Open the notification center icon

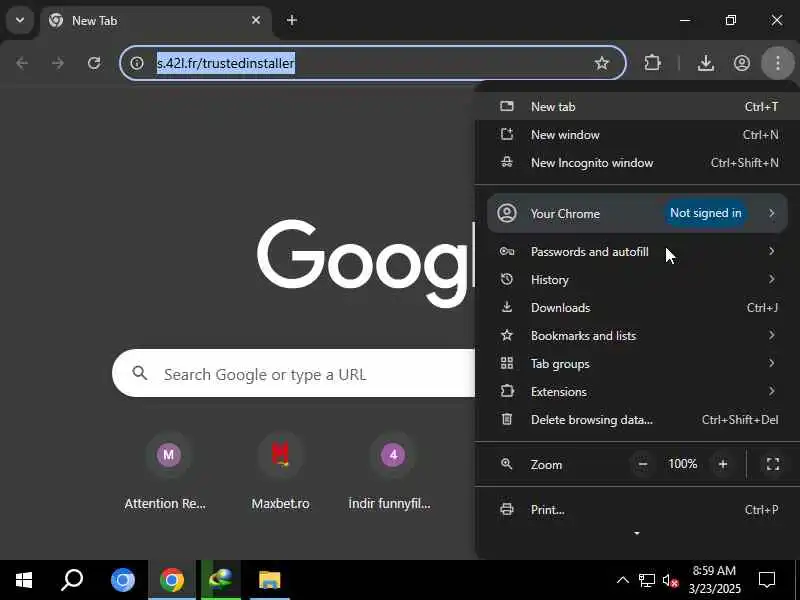[x=766, y=580]
